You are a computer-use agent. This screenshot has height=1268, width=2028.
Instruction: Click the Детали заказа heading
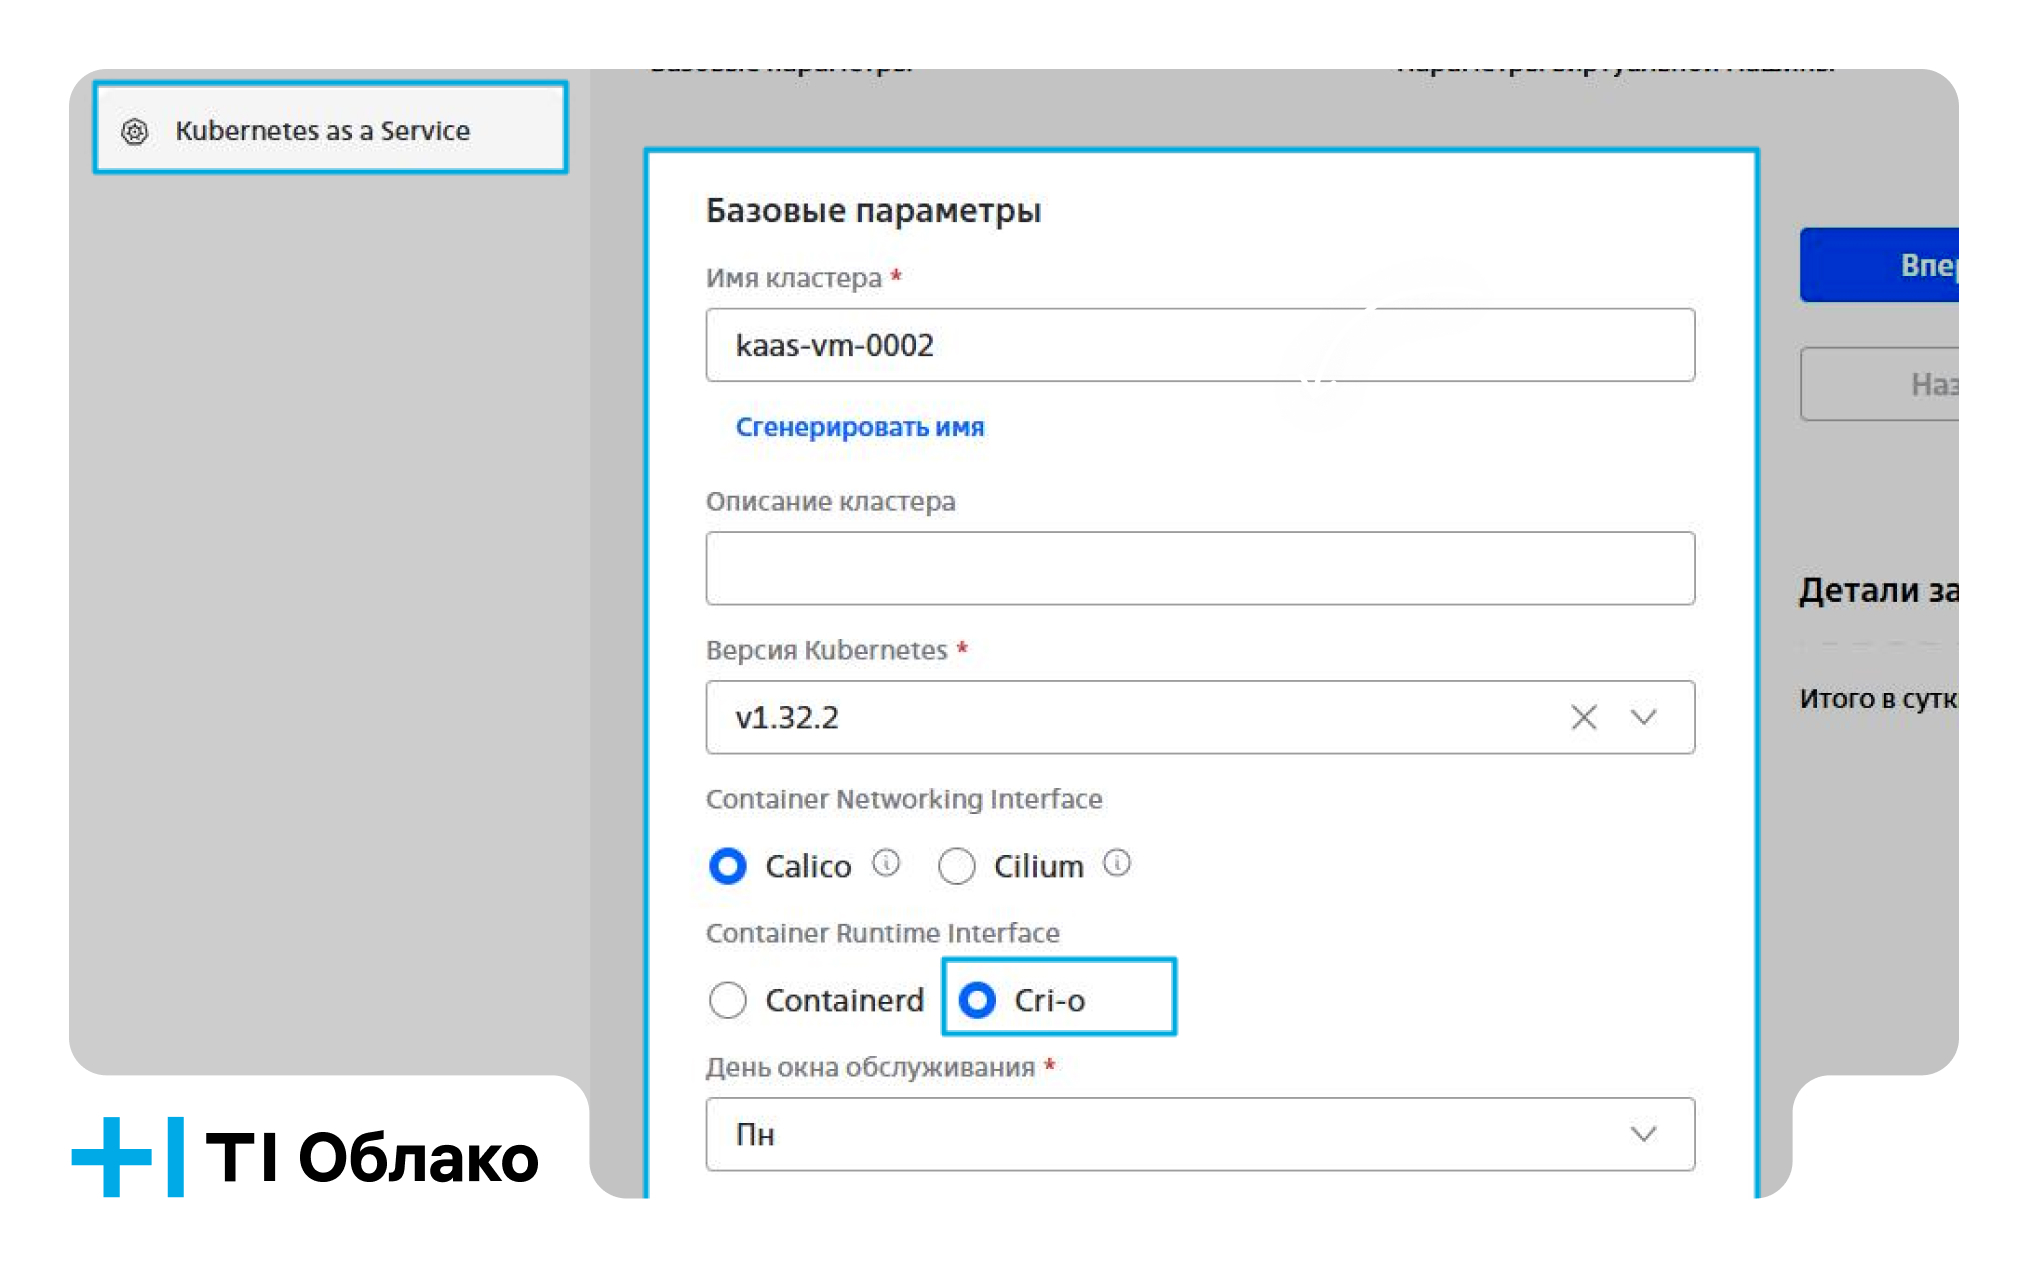1878,590
